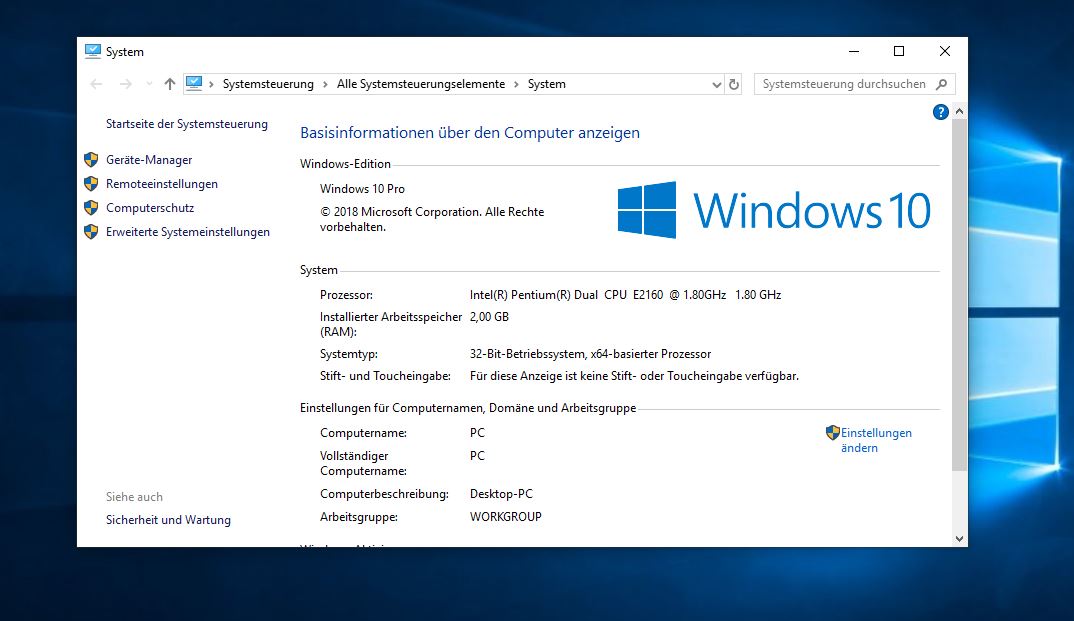Click the Back navigation arrow
Image resolution: width=1074 pixels, height=621 pixels.
coord(96,84)
